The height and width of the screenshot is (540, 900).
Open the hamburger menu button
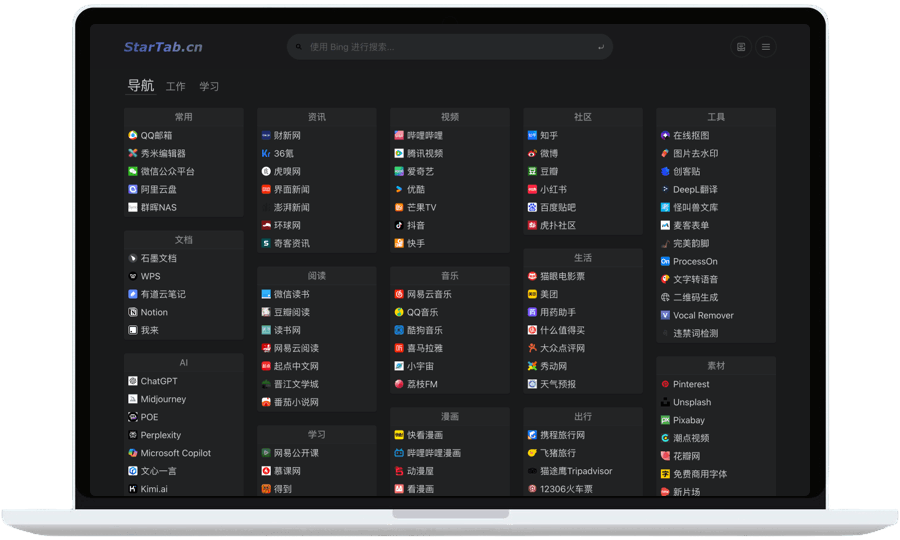coord(766,47)
